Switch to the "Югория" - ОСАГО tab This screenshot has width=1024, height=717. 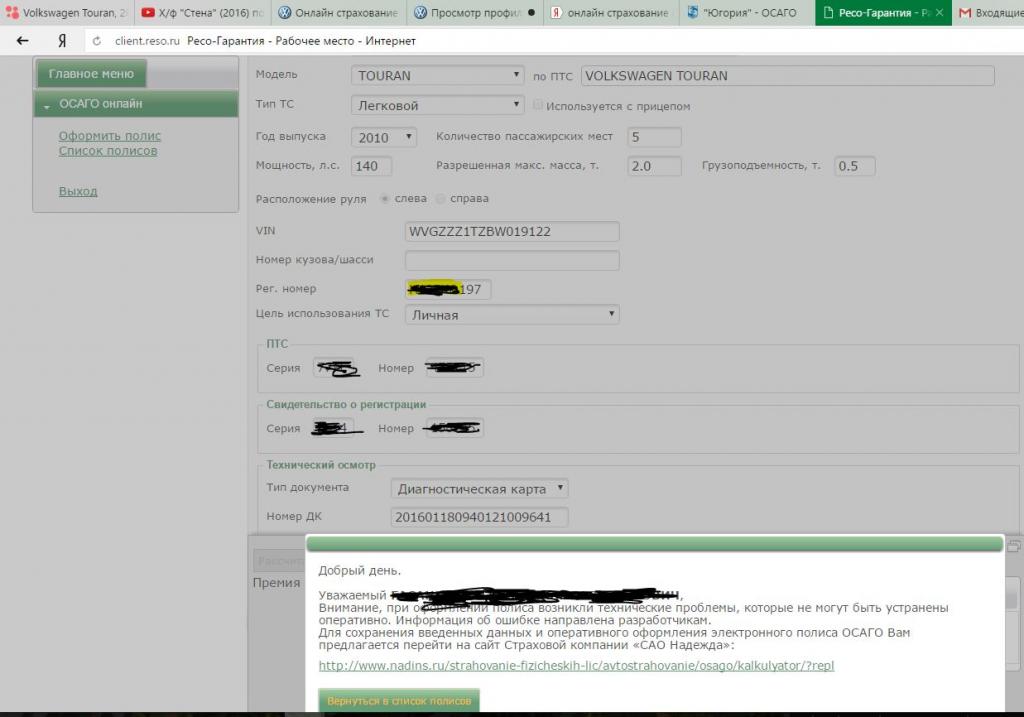747,12
